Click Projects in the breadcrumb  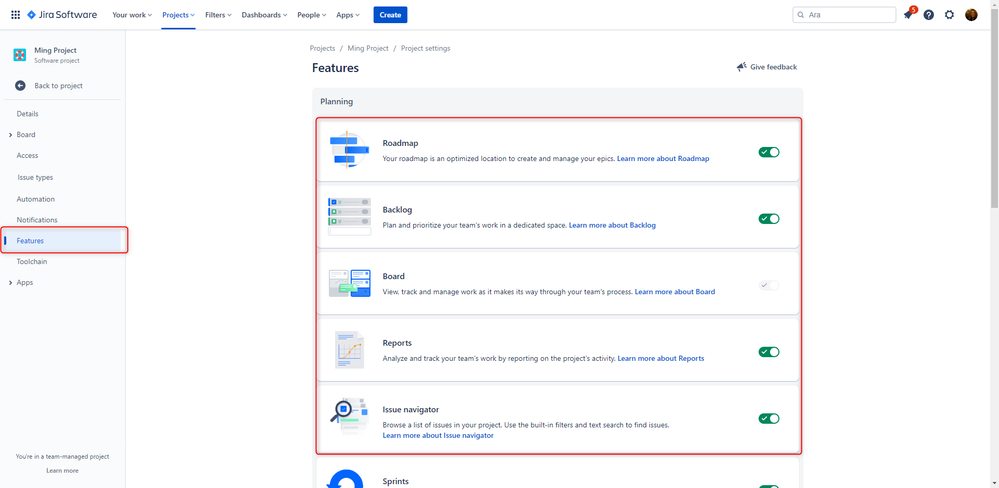322,48
